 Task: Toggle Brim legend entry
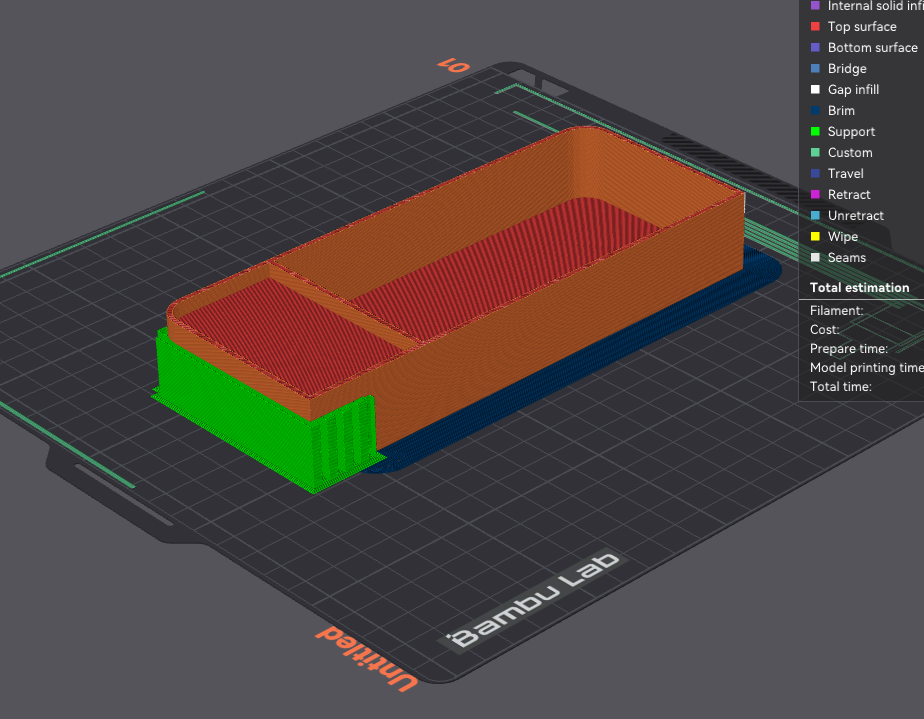pos(841,111)
